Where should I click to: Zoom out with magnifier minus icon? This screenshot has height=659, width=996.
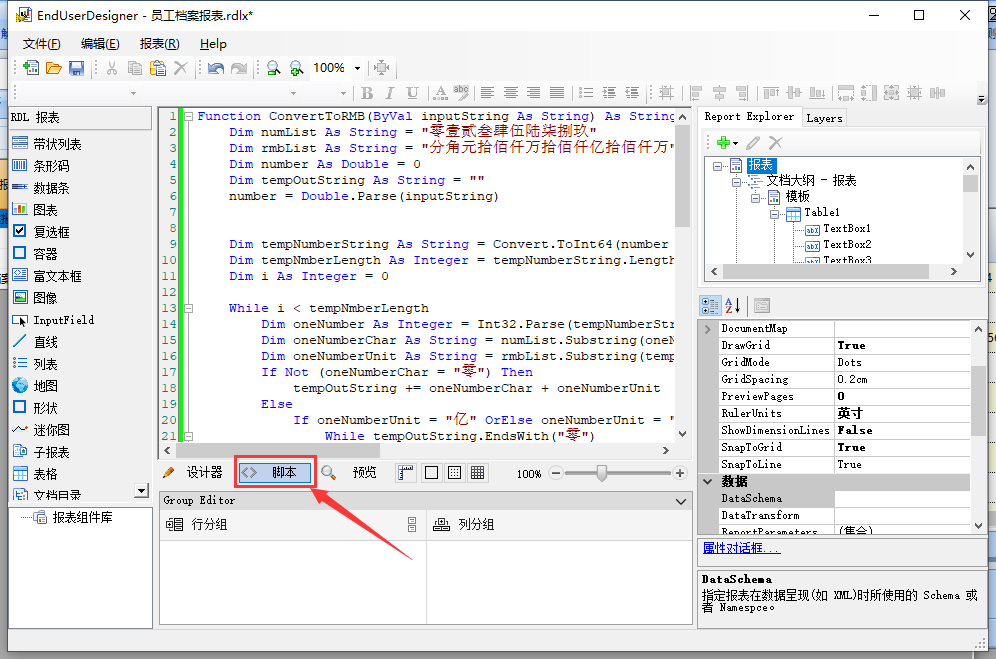coord(274,68)
